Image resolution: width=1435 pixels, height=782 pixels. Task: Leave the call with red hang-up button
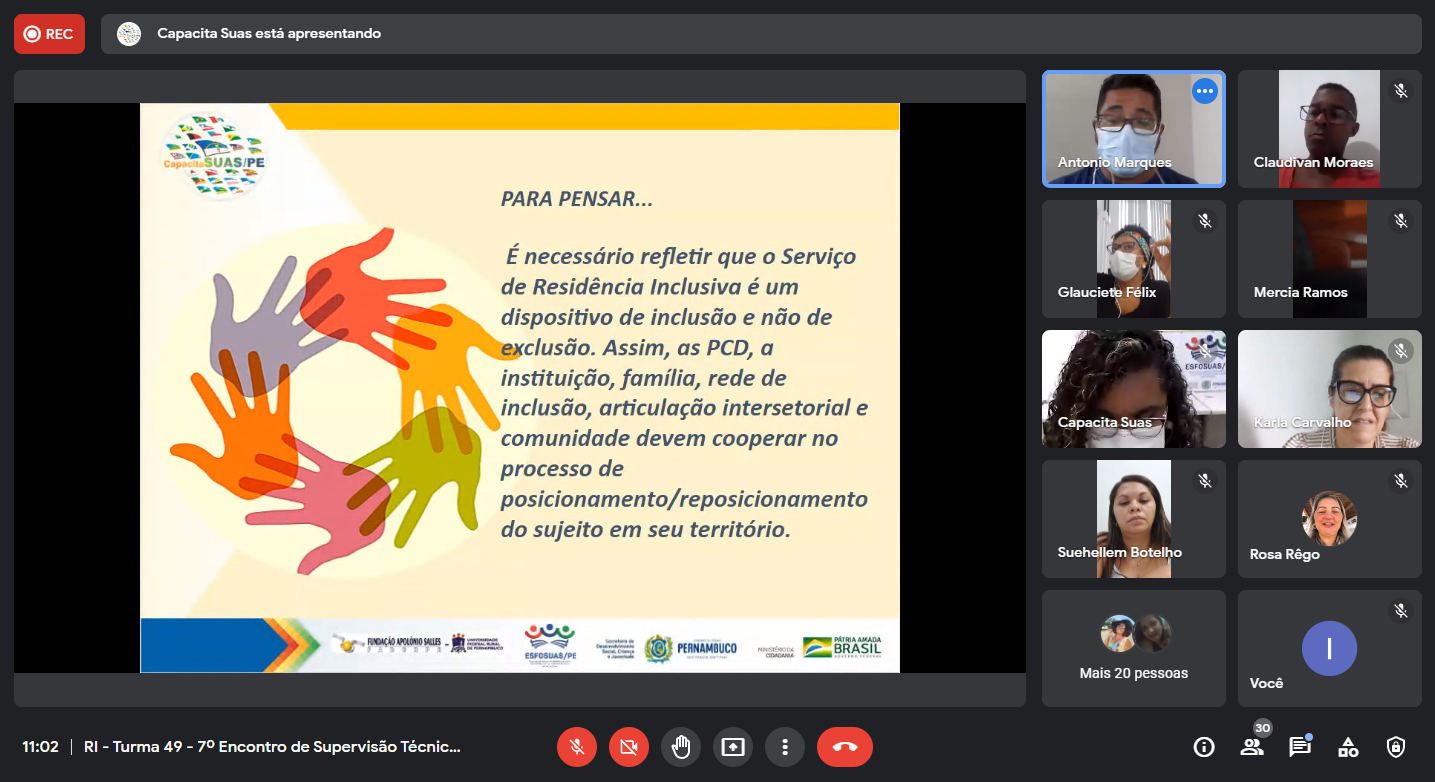tap(845, 747)
